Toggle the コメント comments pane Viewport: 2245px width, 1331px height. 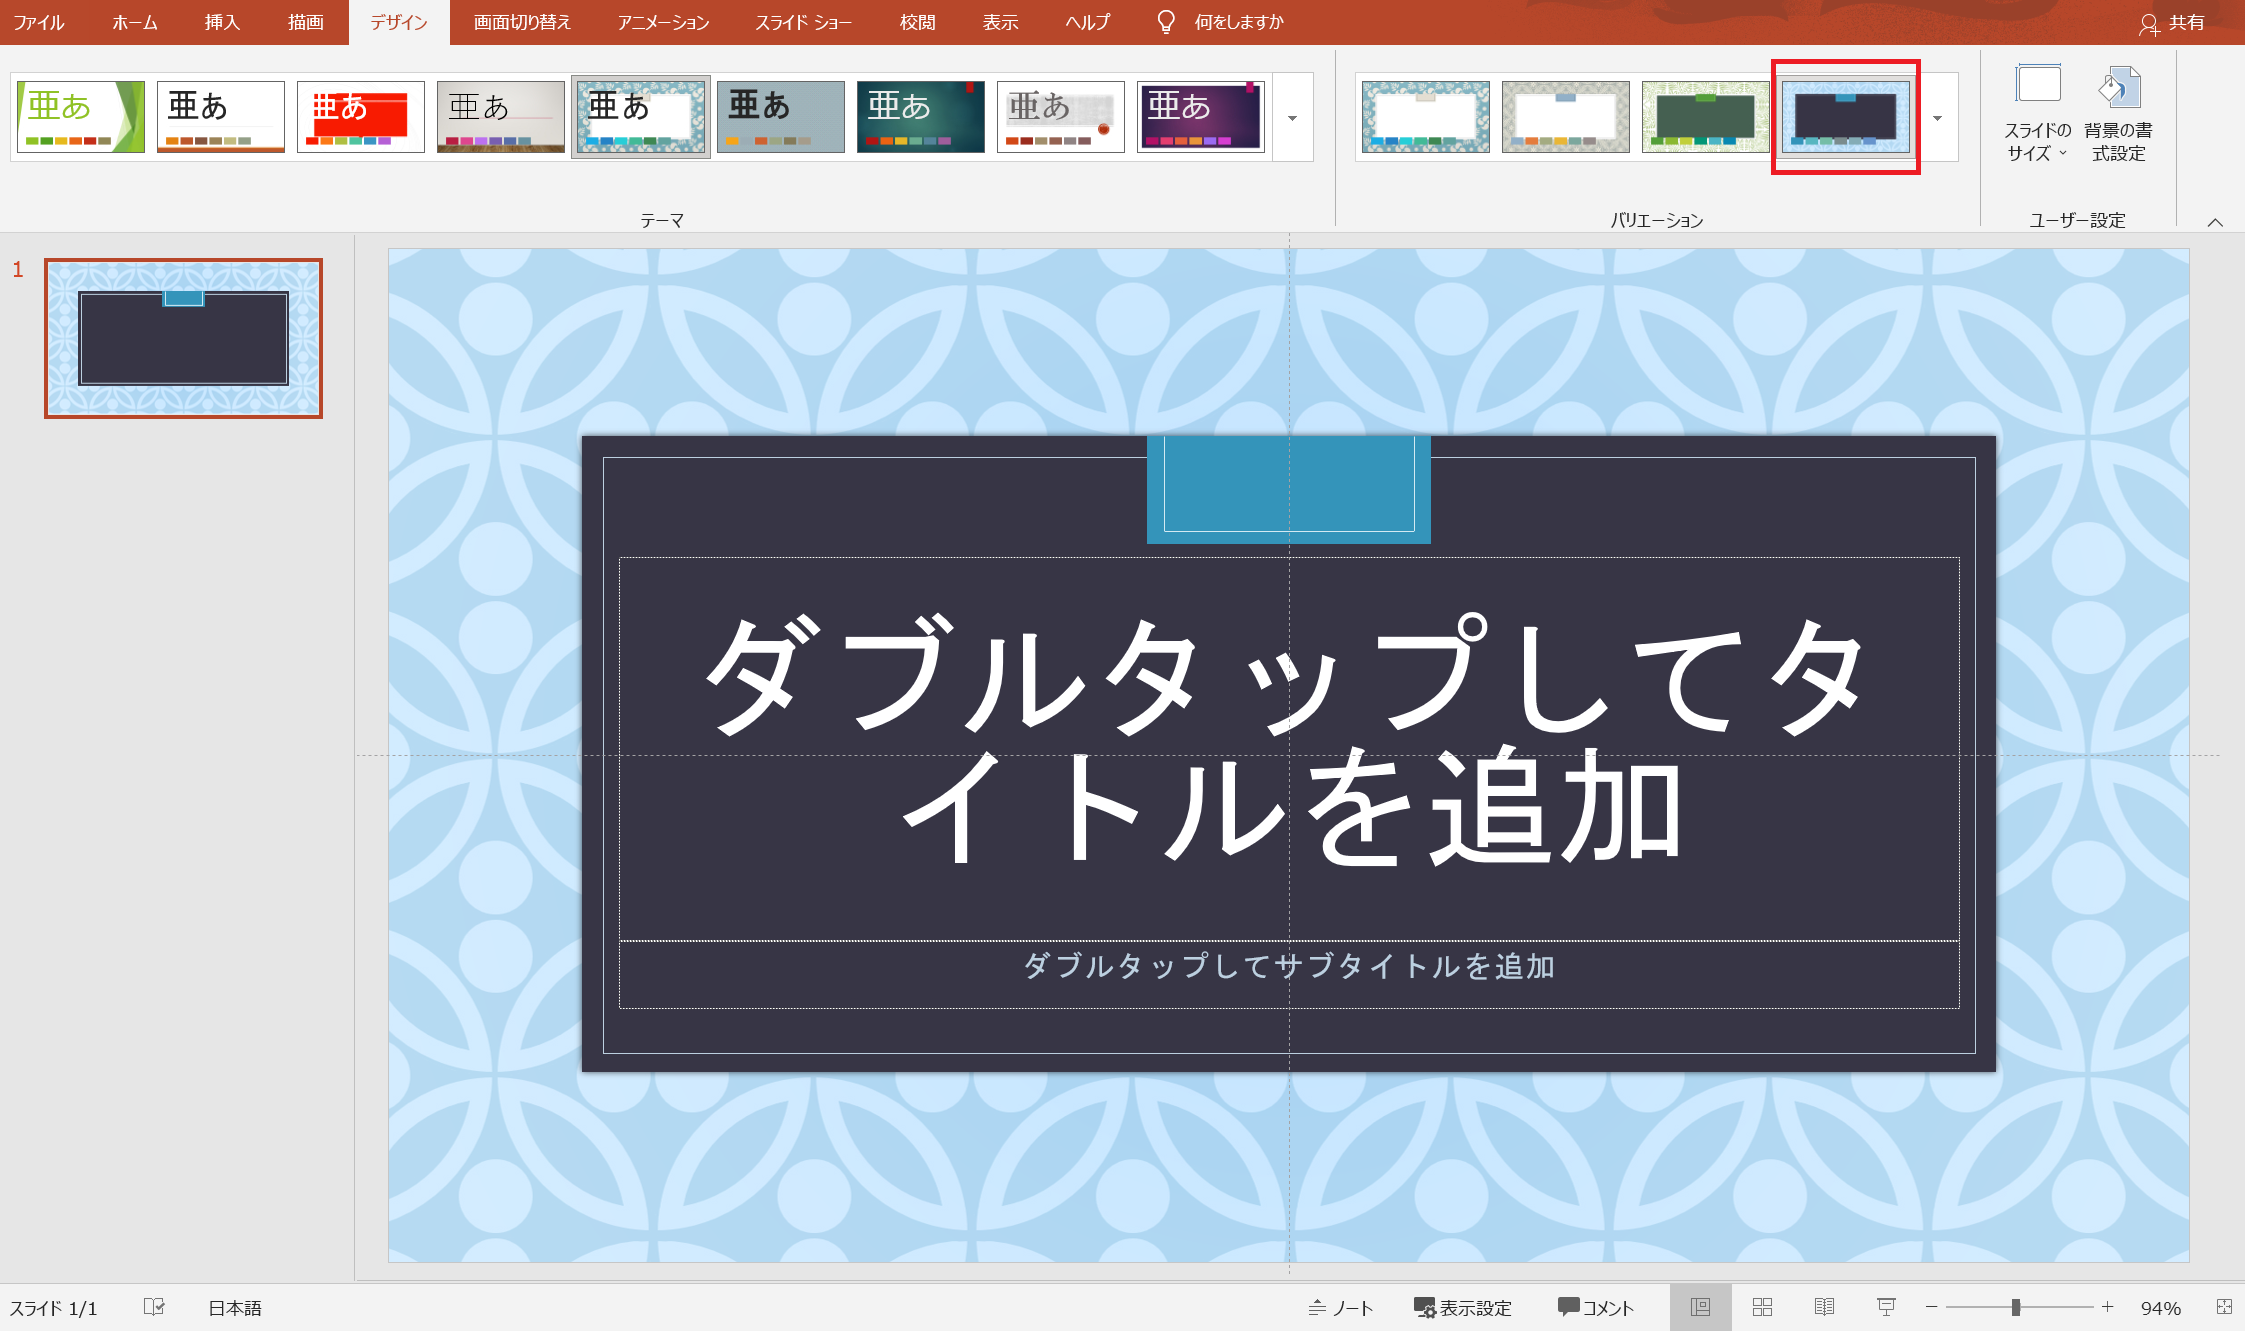tap(1596, 1308)
